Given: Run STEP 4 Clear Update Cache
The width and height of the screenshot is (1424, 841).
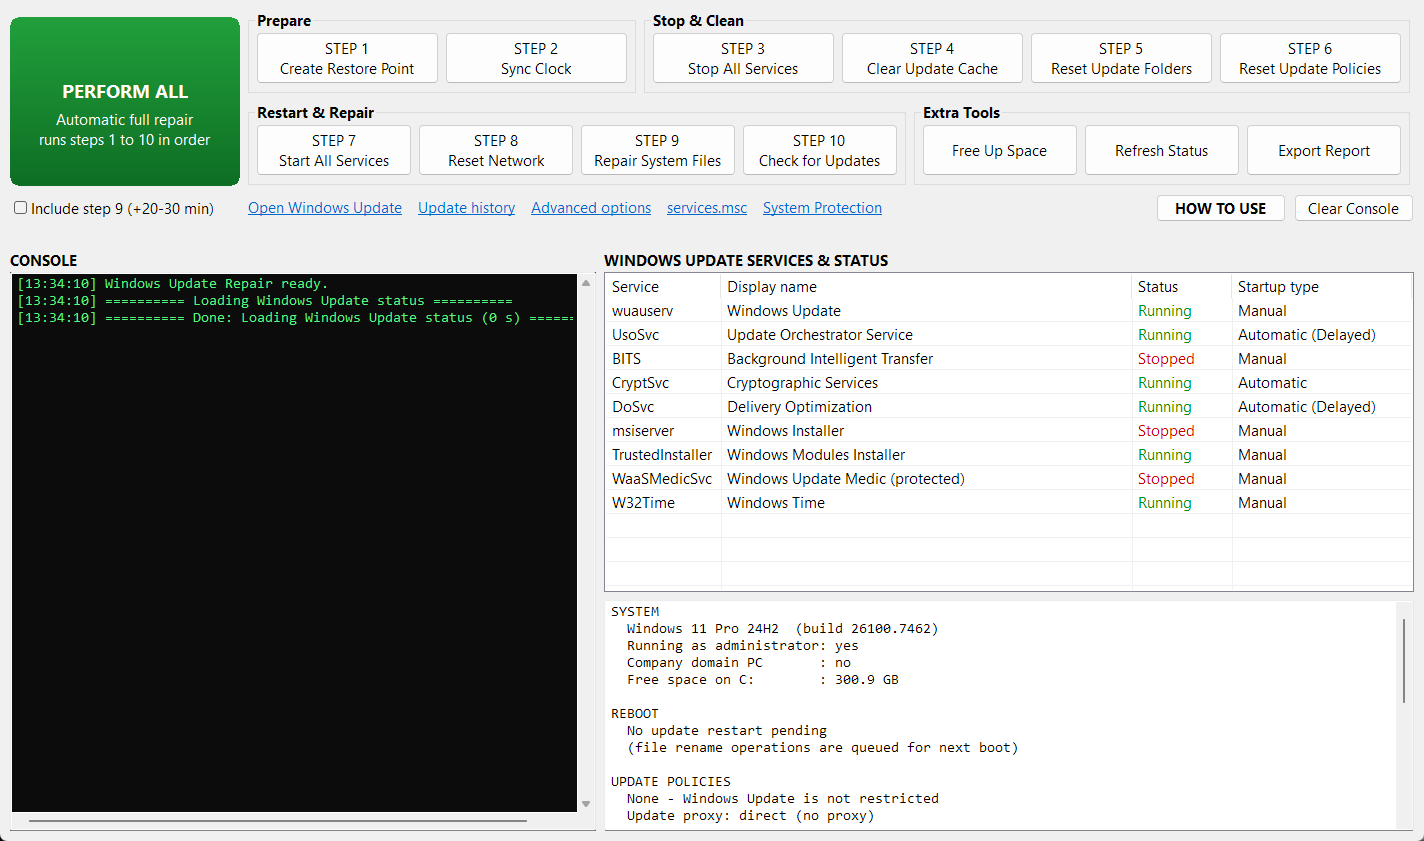Looking at the screenshot, I should pyautogui.click(x=932, y=58).
